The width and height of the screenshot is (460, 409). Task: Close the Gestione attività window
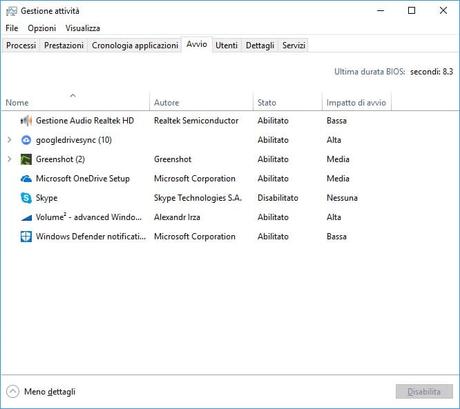(x=443, y=11)
